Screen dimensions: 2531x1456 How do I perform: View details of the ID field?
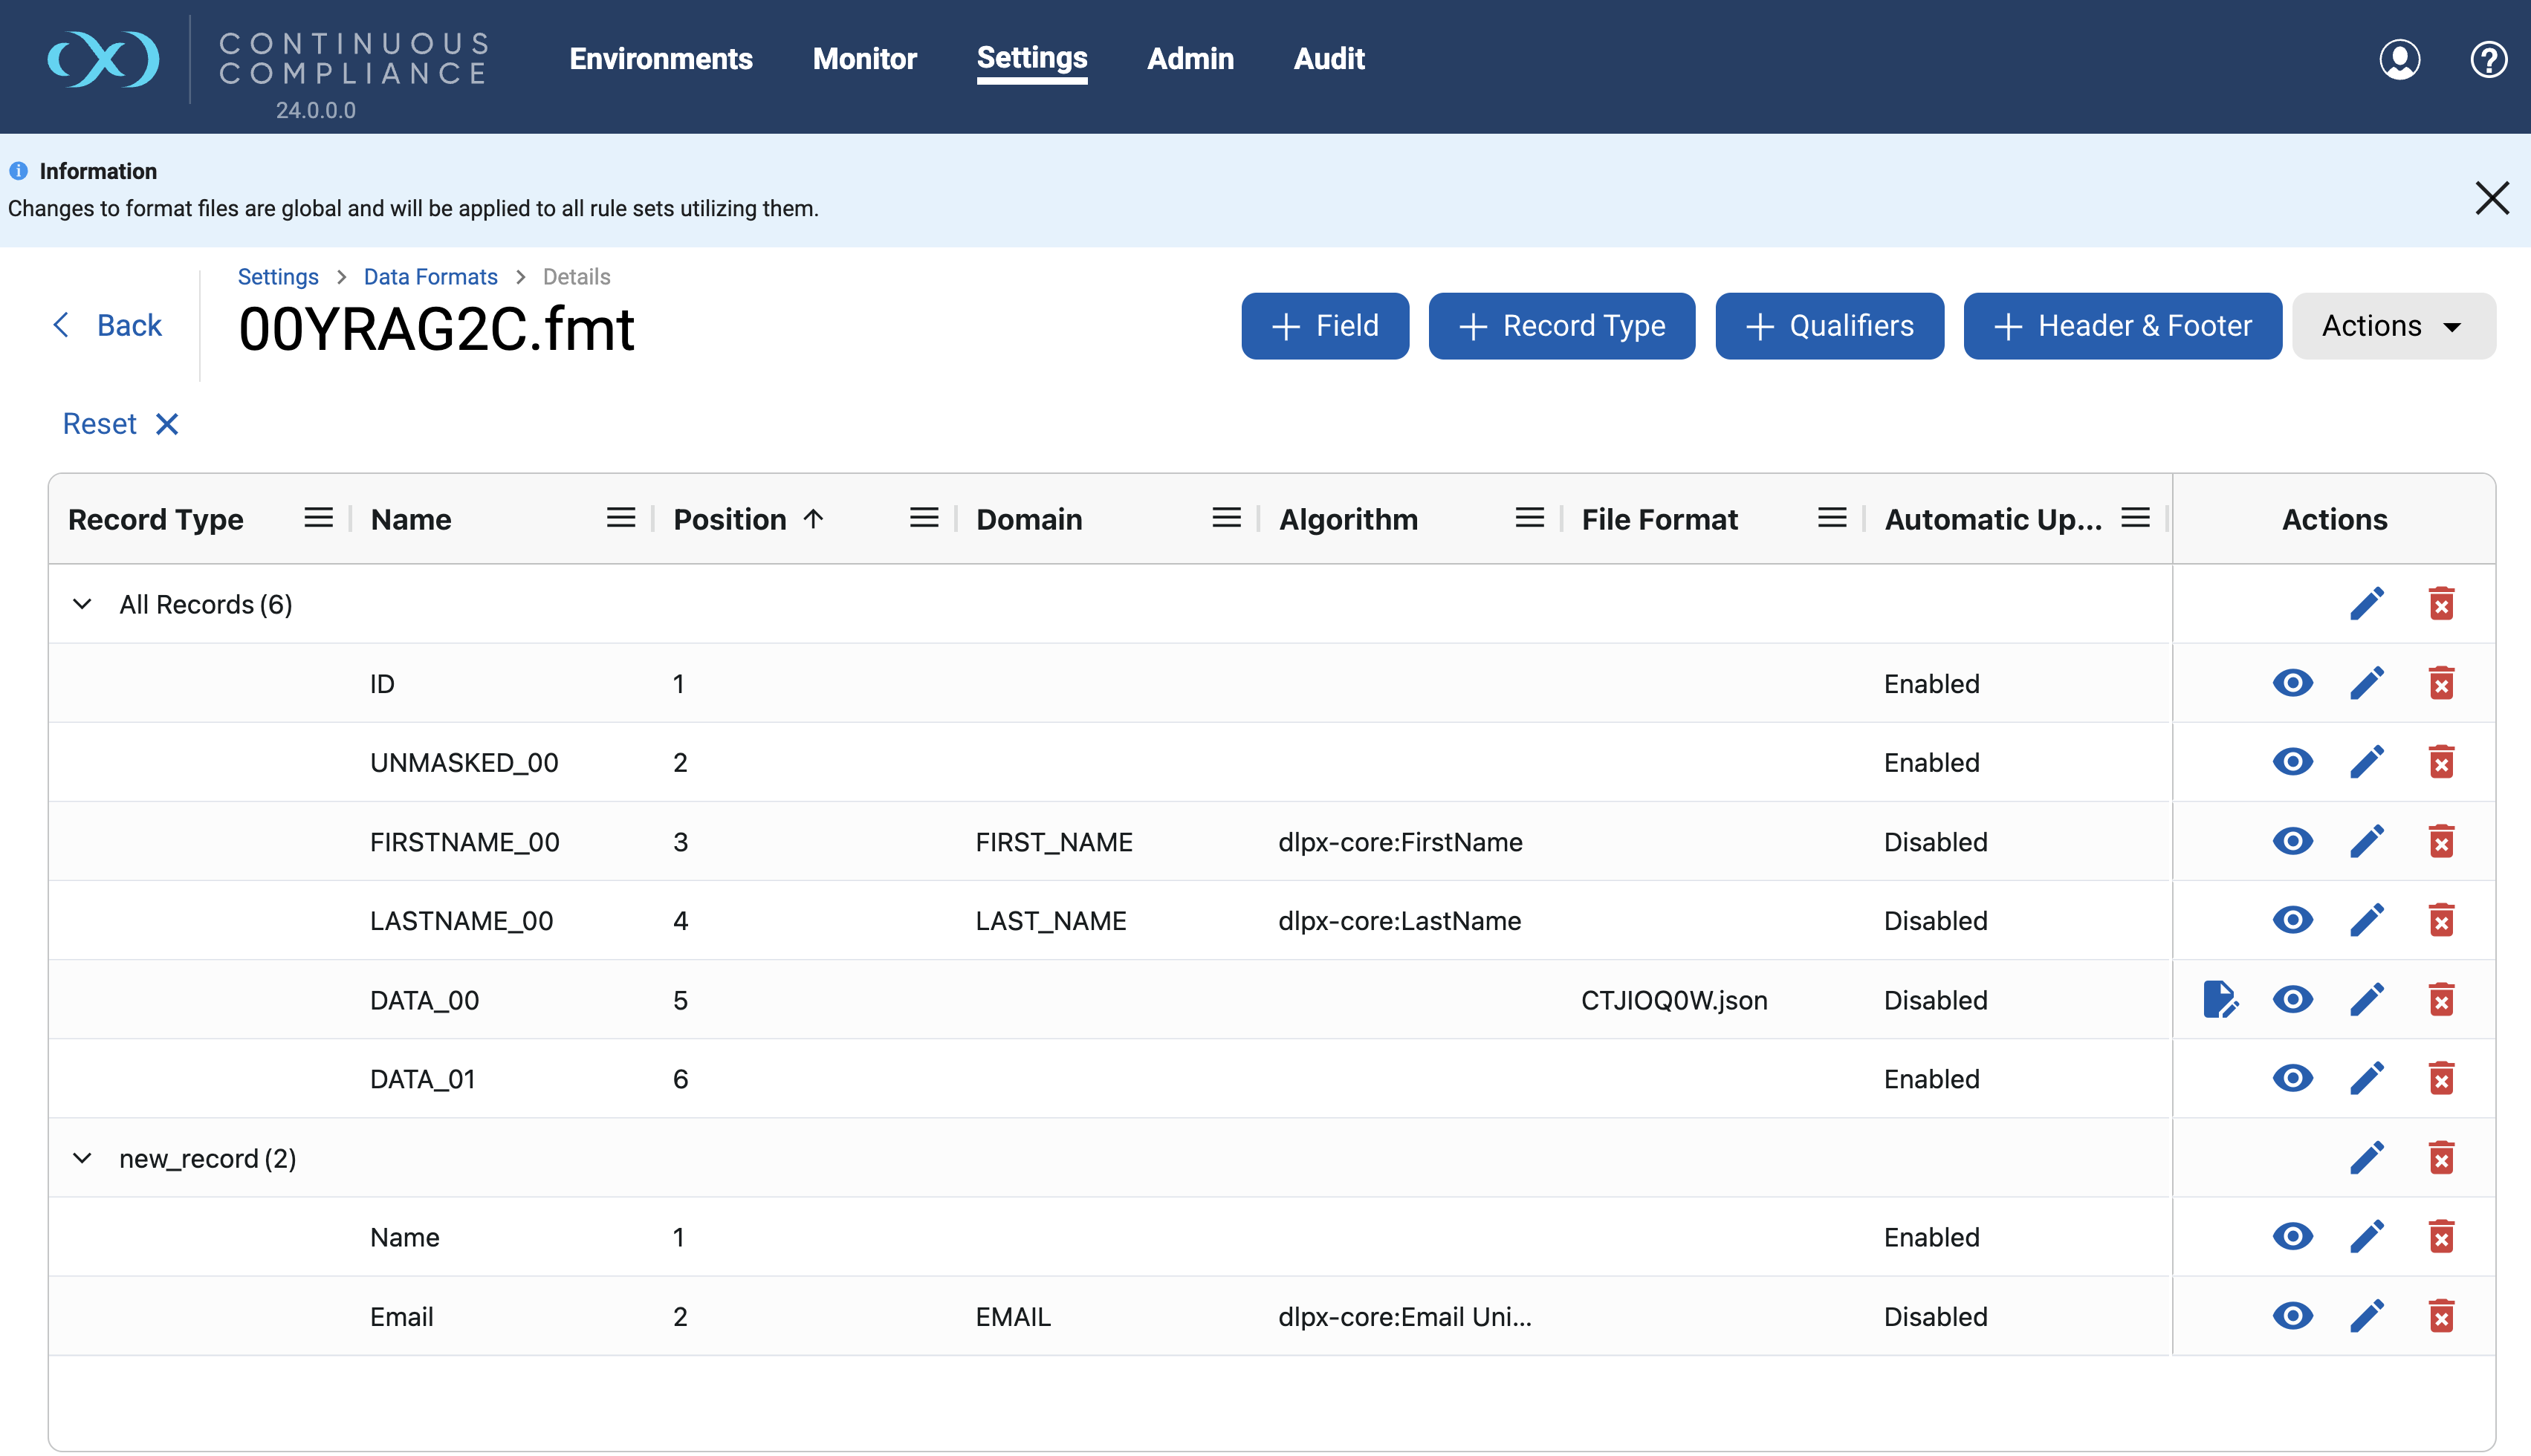point(2293,683)
